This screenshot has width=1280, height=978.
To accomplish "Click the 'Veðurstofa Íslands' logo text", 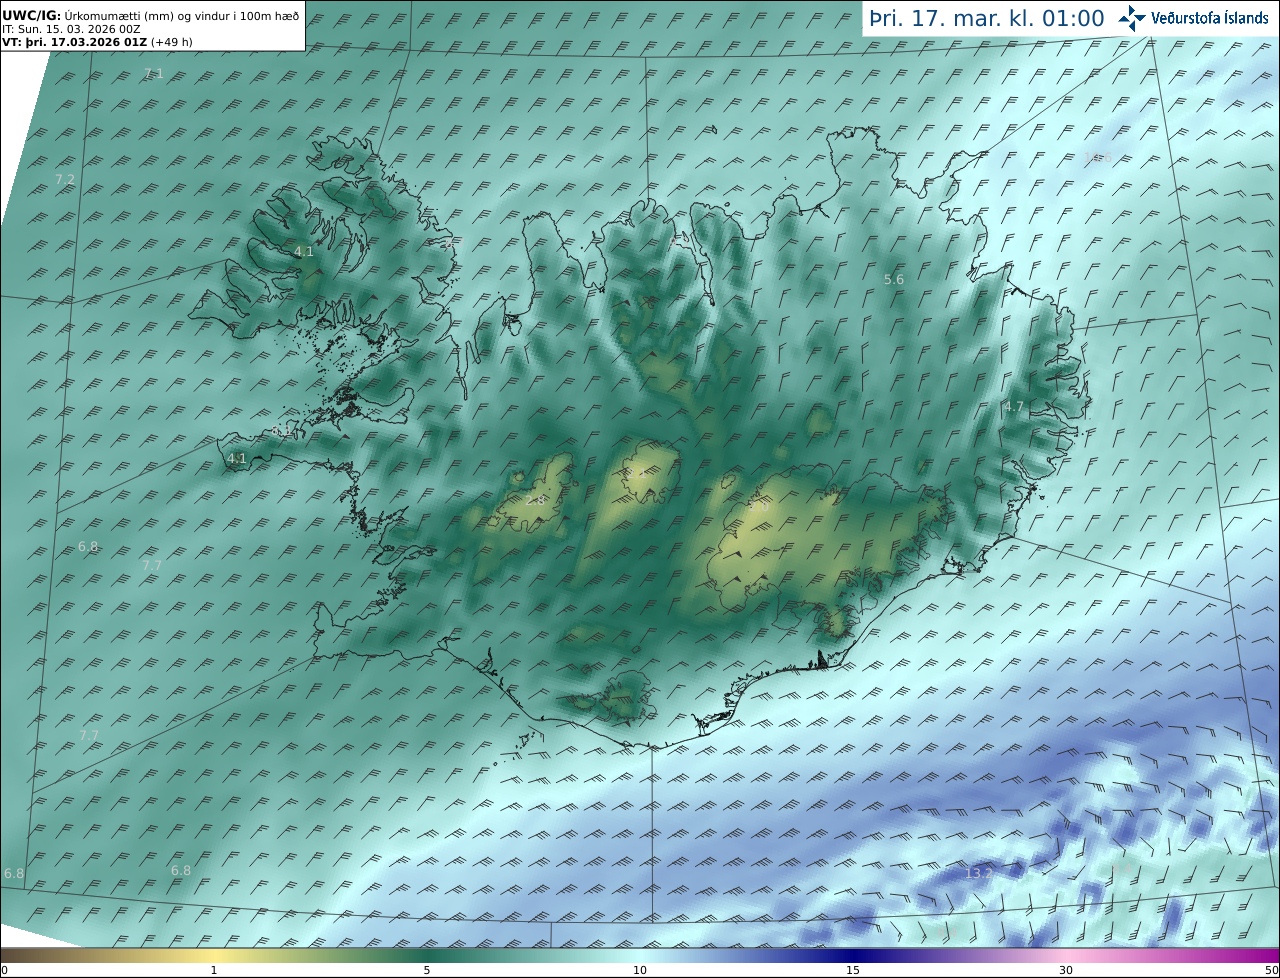I will (x=1210, y=18).
